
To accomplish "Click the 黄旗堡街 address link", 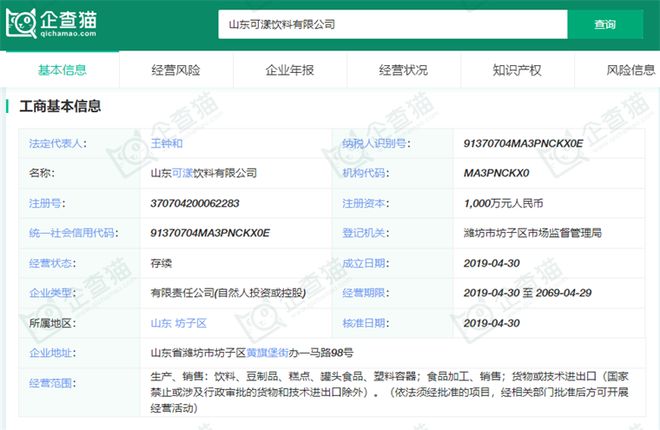I will pyautogui.click(x=267, y=353).
